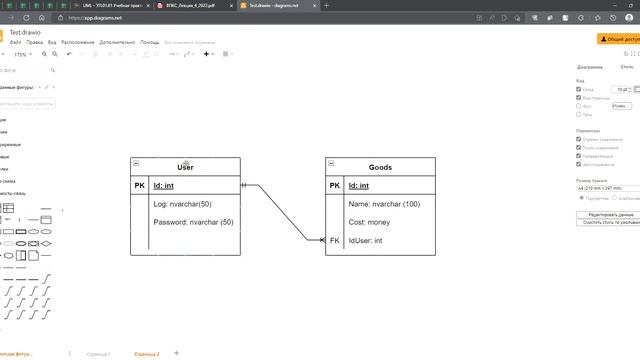Open the connection arrow style dropdown

(173, 54)
